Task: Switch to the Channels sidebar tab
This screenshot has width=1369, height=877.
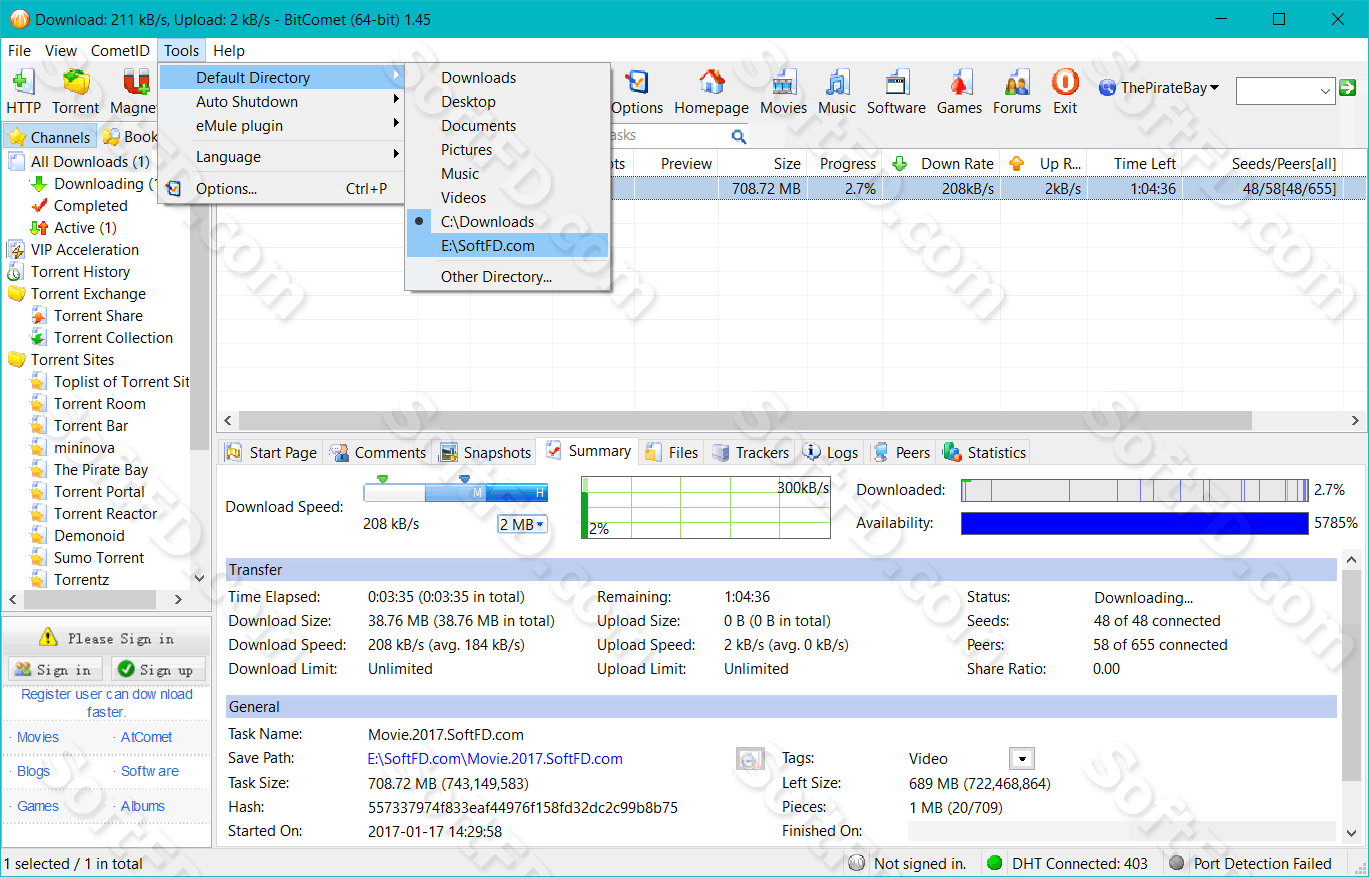Action: pos(50,137)
